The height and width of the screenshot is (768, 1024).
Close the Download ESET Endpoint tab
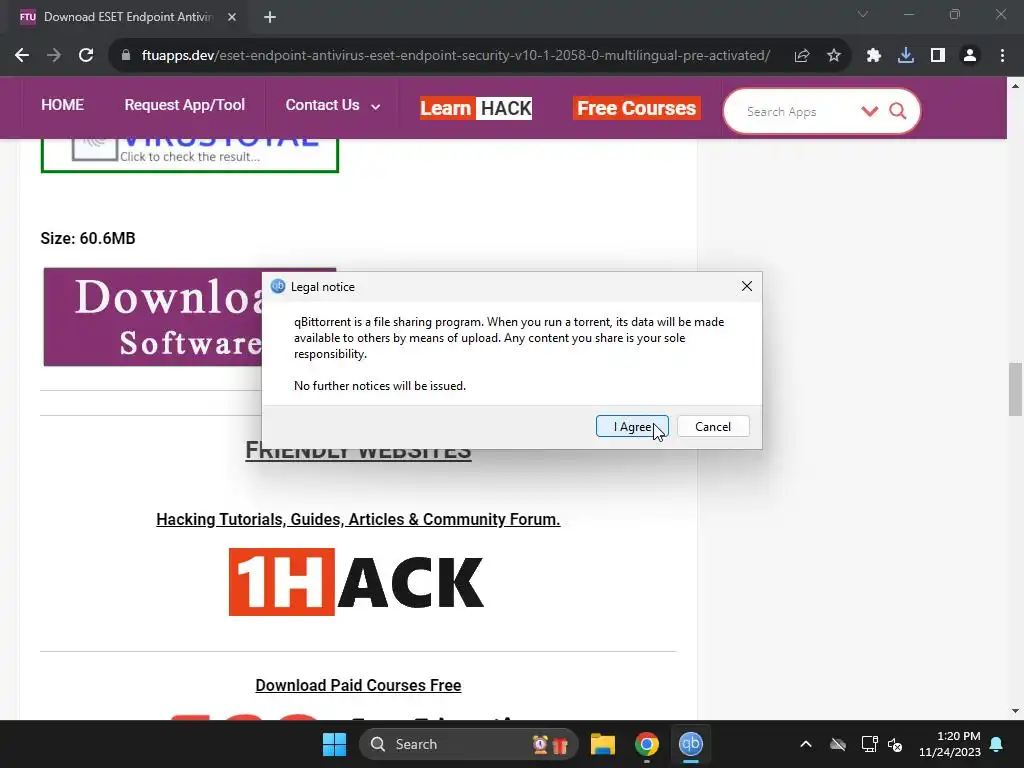tap(232, 17)
